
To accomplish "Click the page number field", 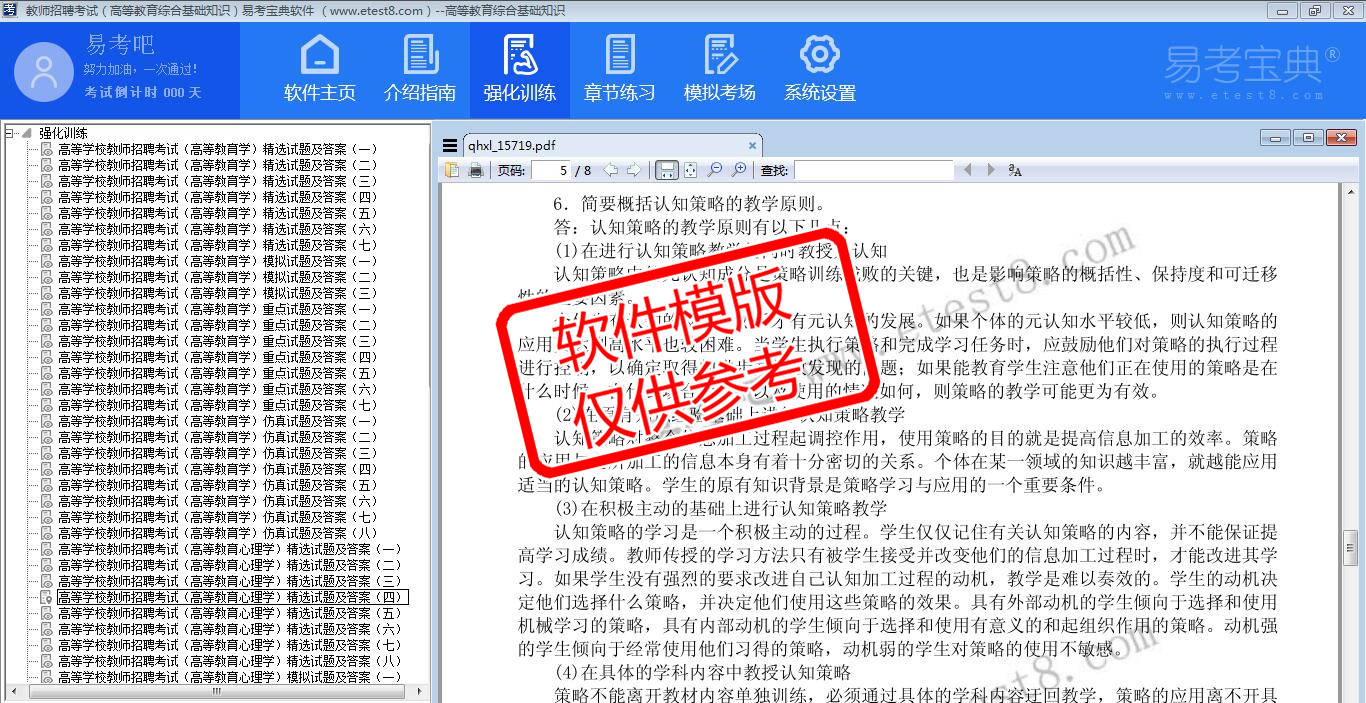I will click(x=550, y=171).
